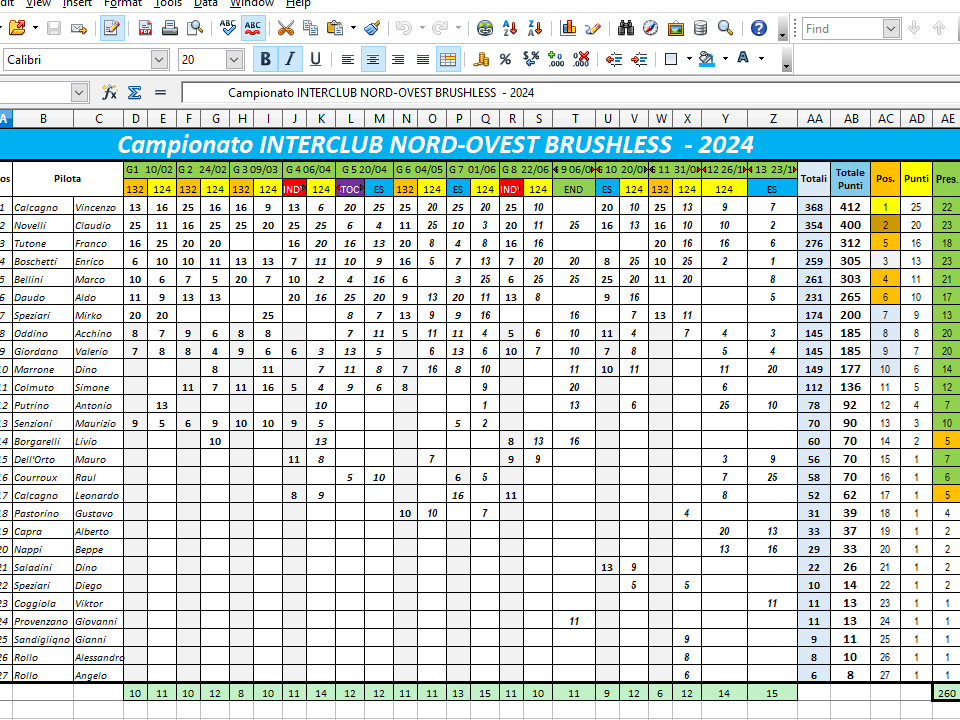Screen dimensions: 960x720
Task: Open the Tools menu
Action: (168, 4)
